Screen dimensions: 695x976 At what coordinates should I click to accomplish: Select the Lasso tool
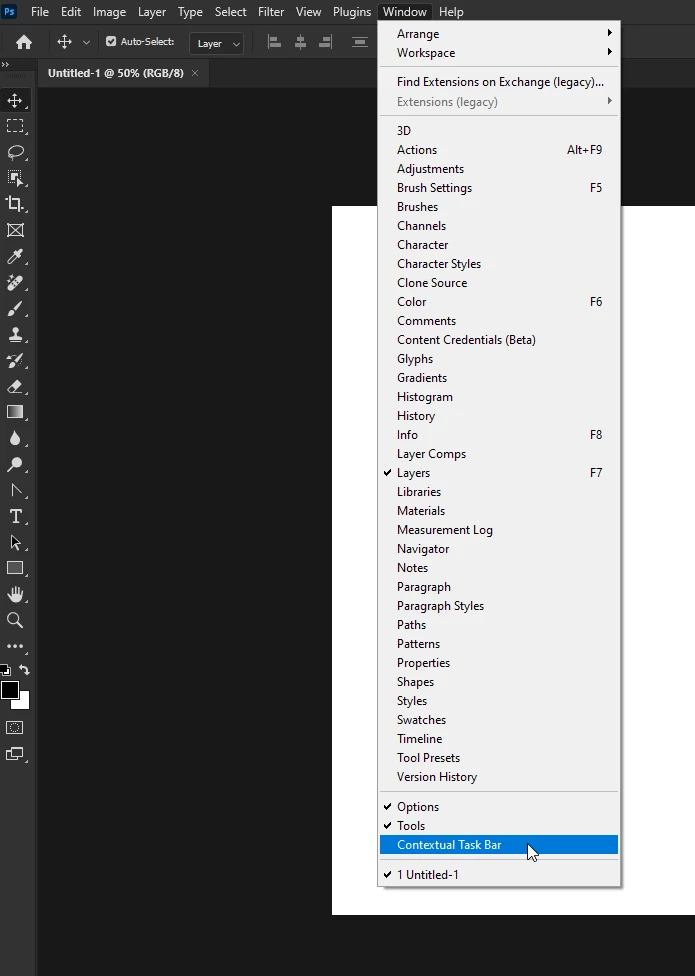(x=15, y=152)
